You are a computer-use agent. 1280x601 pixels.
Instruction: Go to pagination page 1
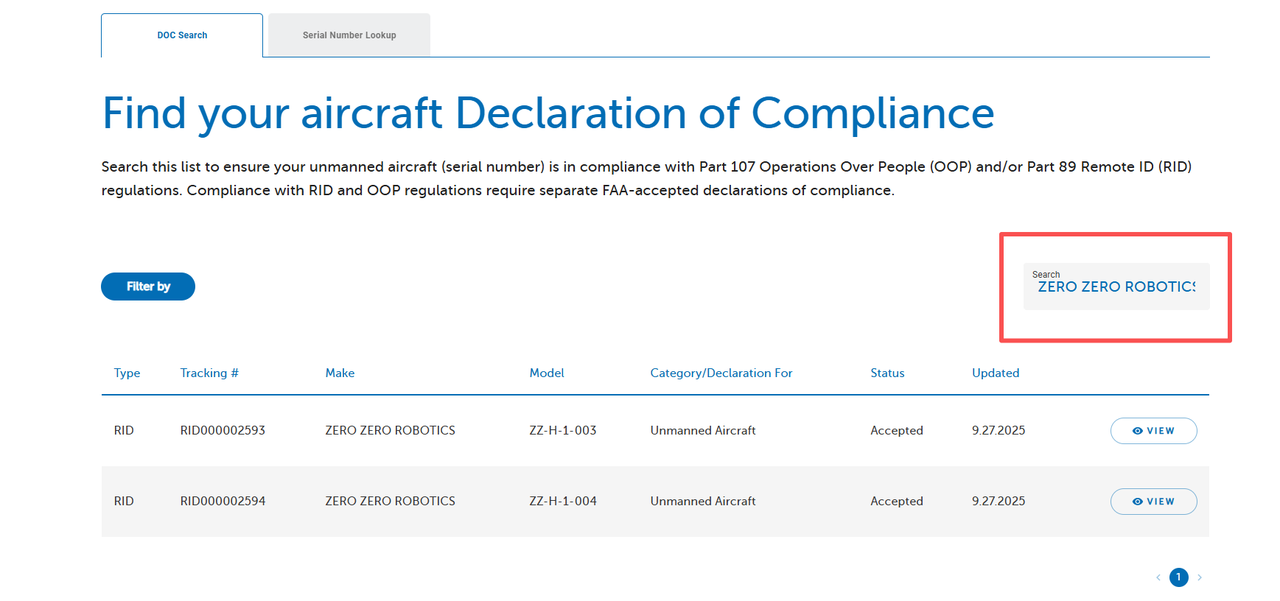coord(1179,577)
